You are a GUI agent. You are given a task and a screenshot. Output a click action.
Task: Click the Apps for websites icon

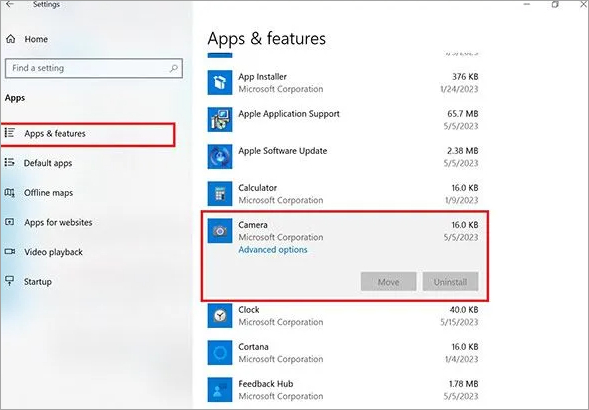point(9,222)
